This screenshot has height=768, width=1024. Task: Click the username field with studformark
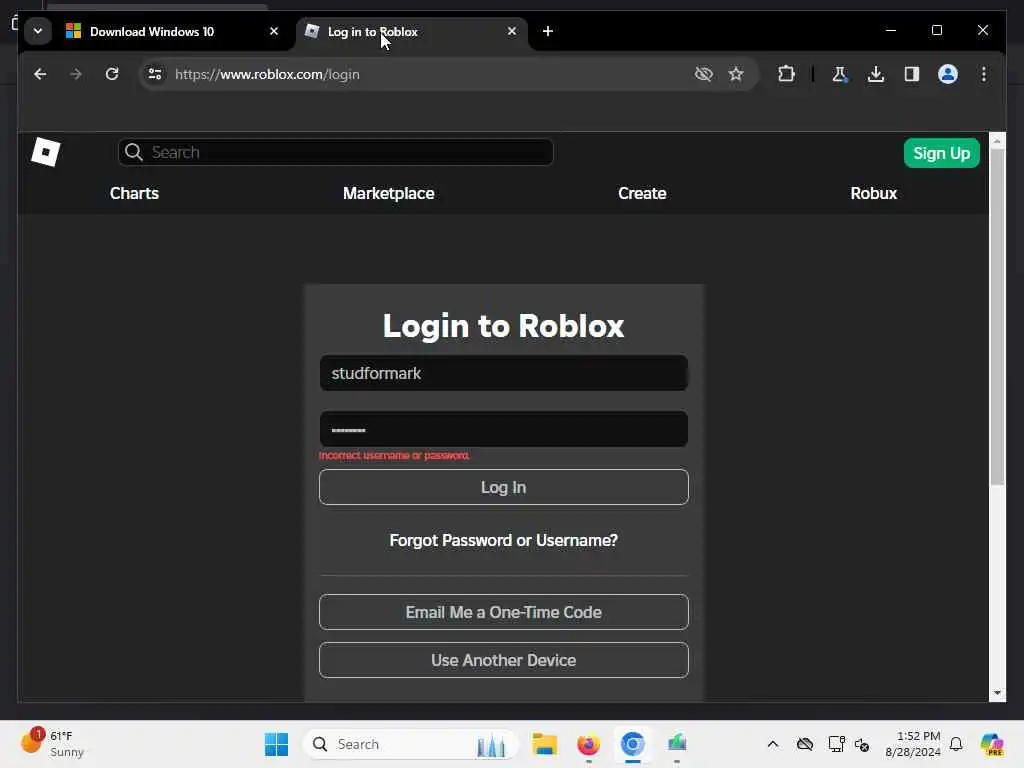pos(504,373)
